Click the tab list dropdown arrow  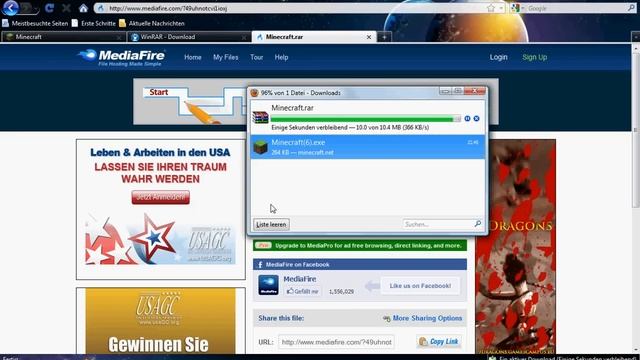636,37
